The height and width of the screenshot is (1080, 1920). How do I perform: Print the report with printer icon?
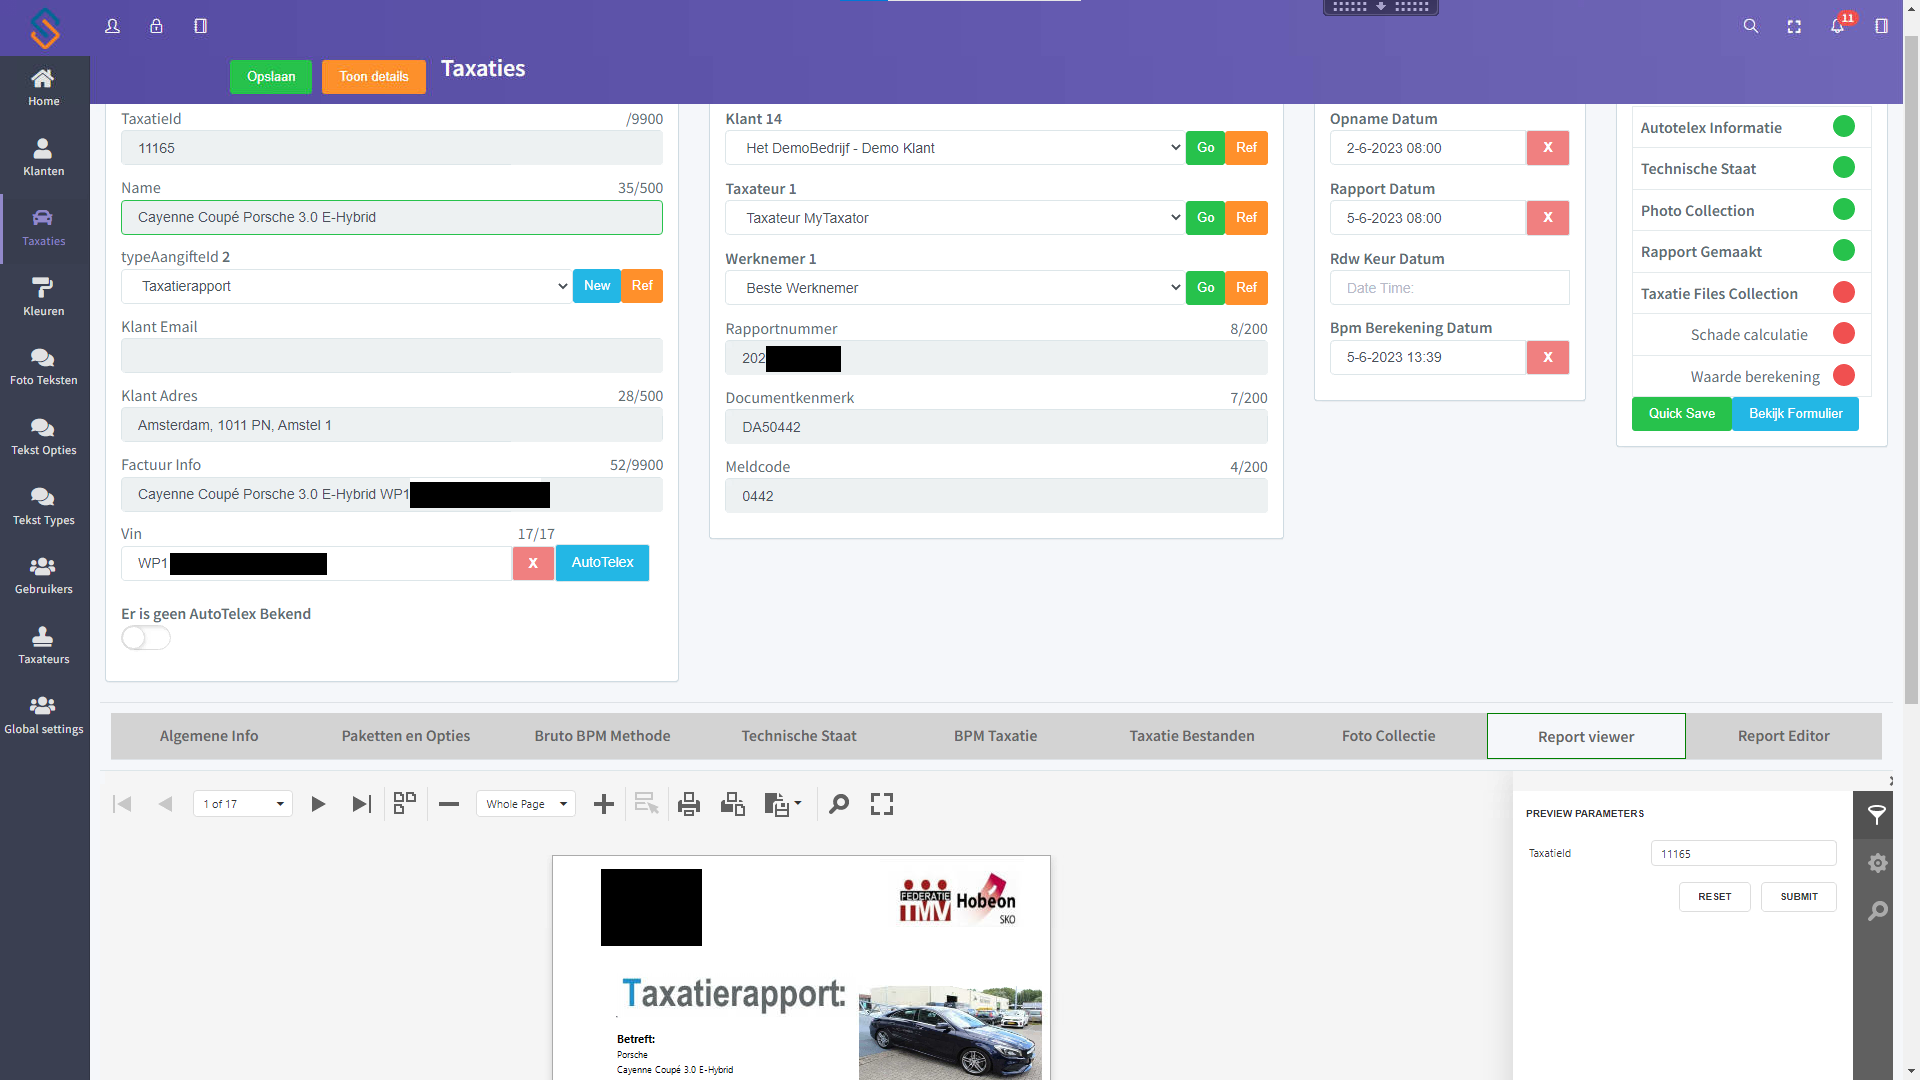[x=689, y=804]
